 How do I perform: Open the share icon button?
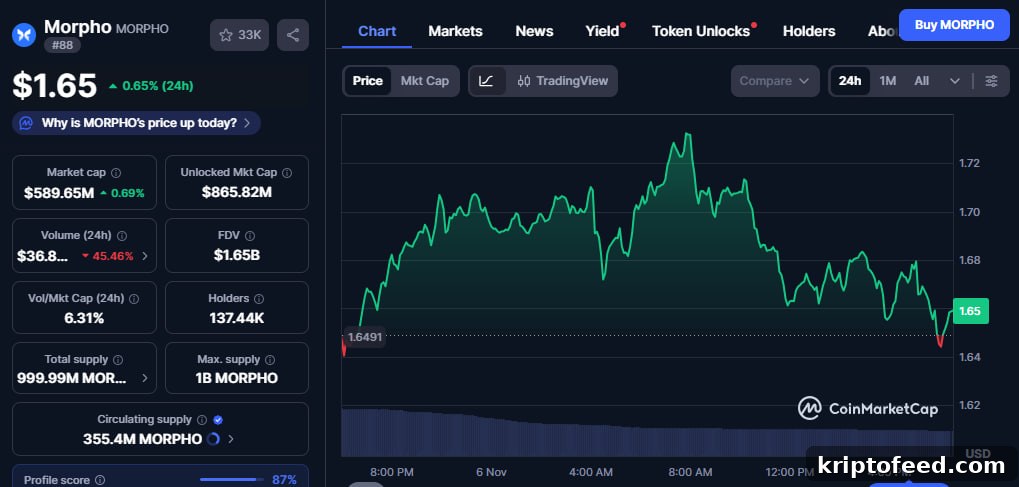click(x=293, y=35)
